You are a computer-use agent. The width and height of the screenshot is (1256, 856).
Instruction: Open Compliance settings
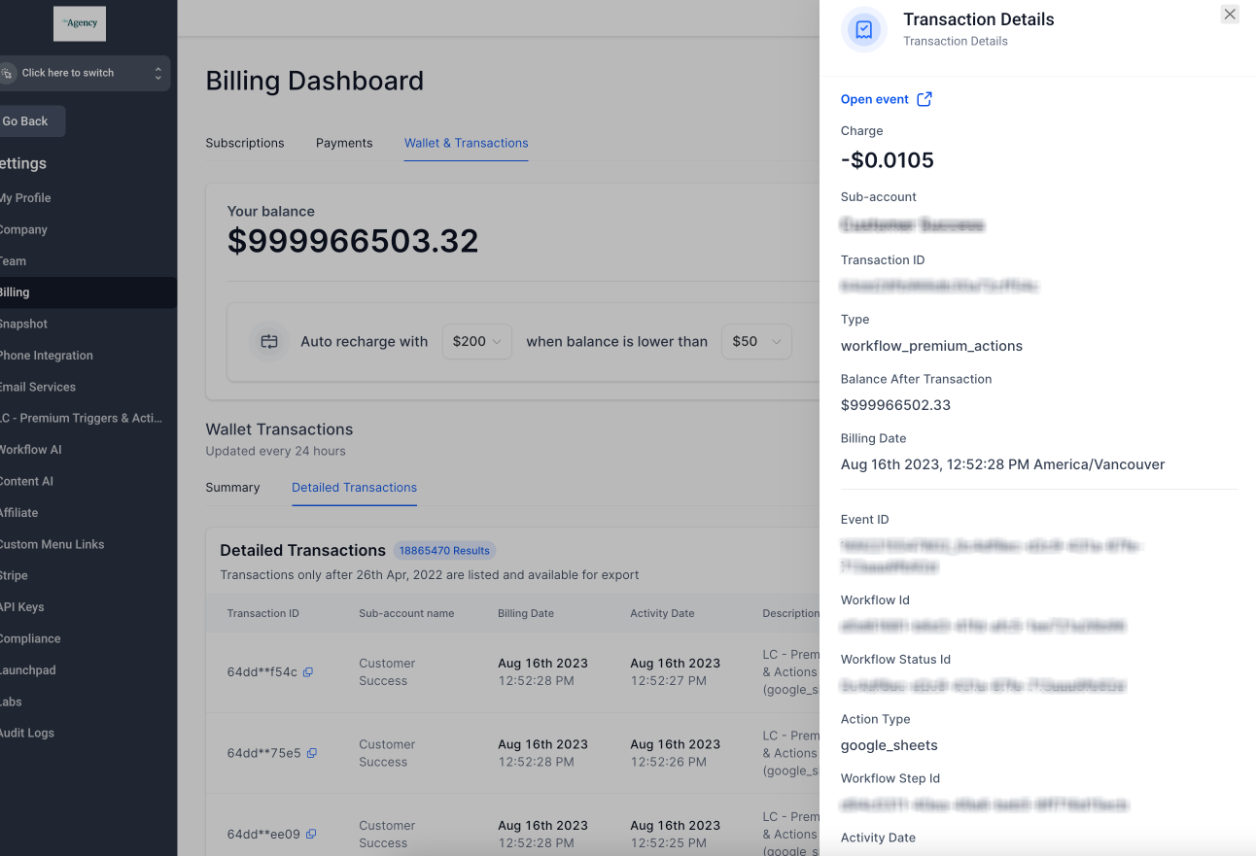point(30,638)
